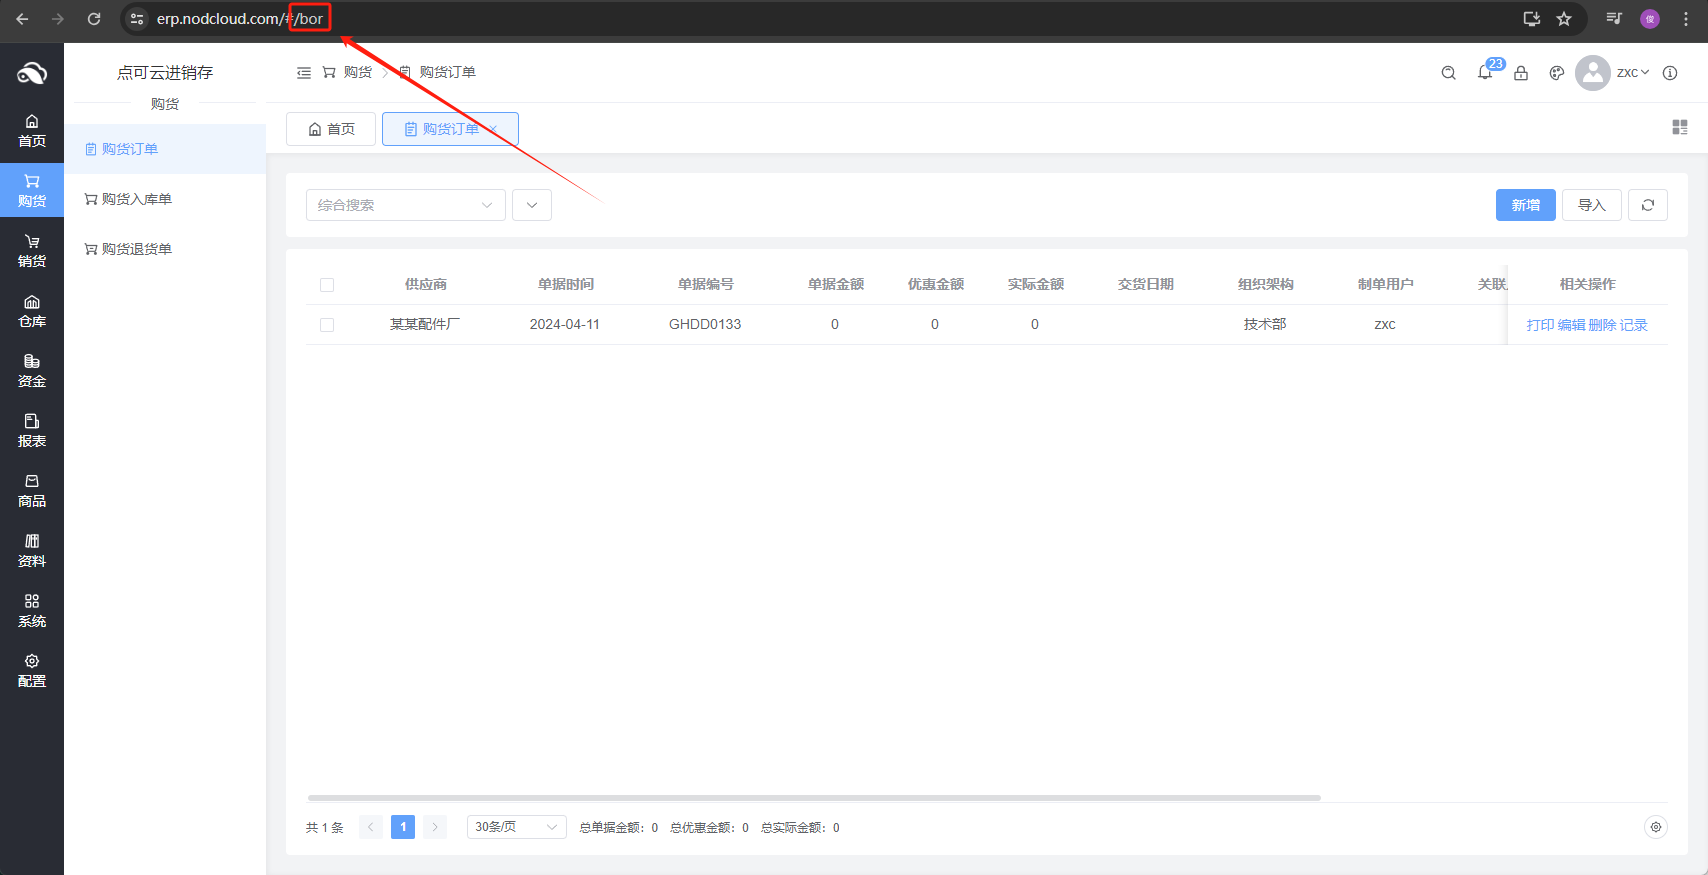
Task: Click the 交货日期 column header
Action: [x=1146, y=285]
